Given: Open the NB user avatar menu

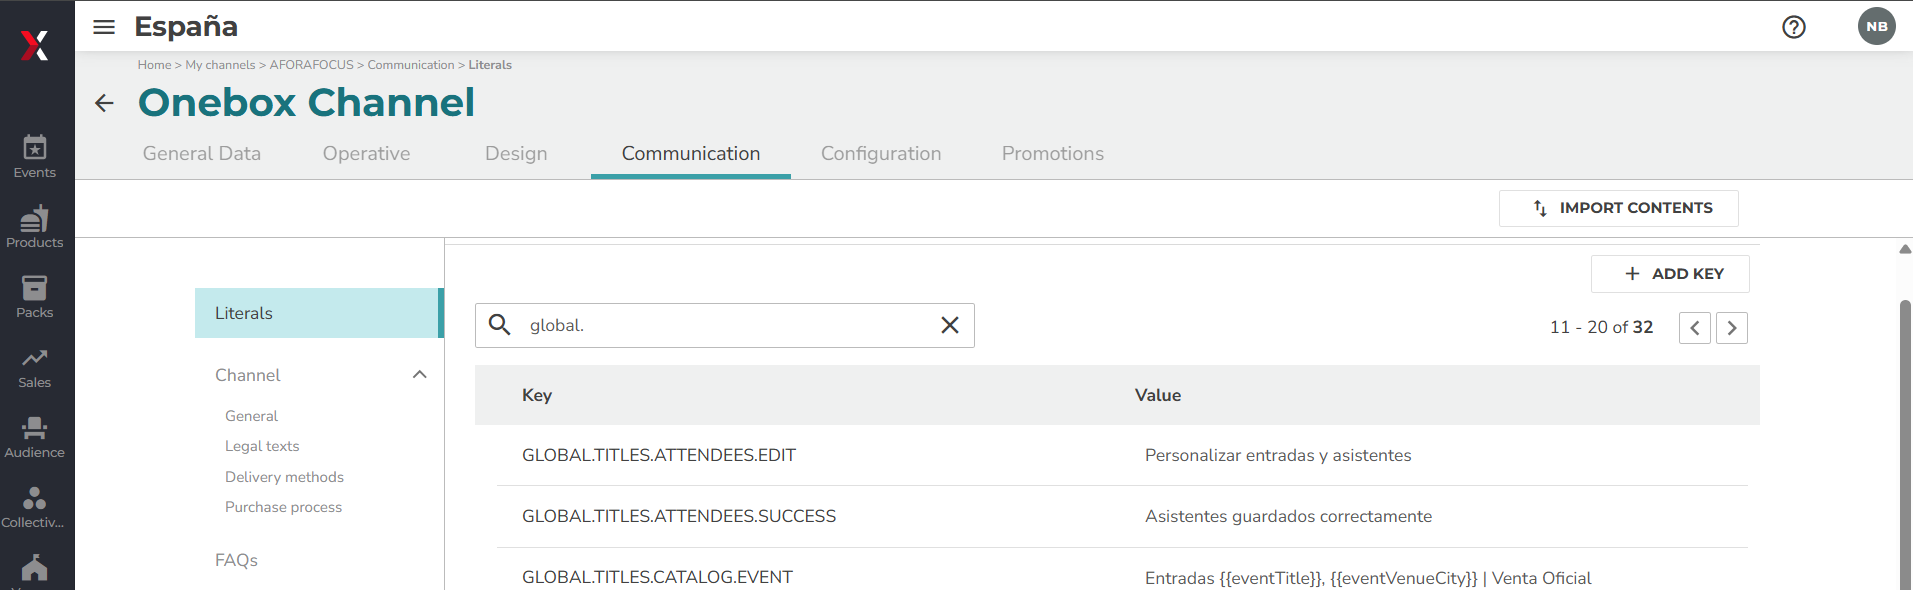Looking at the screenshot, I should (1876, 27).
